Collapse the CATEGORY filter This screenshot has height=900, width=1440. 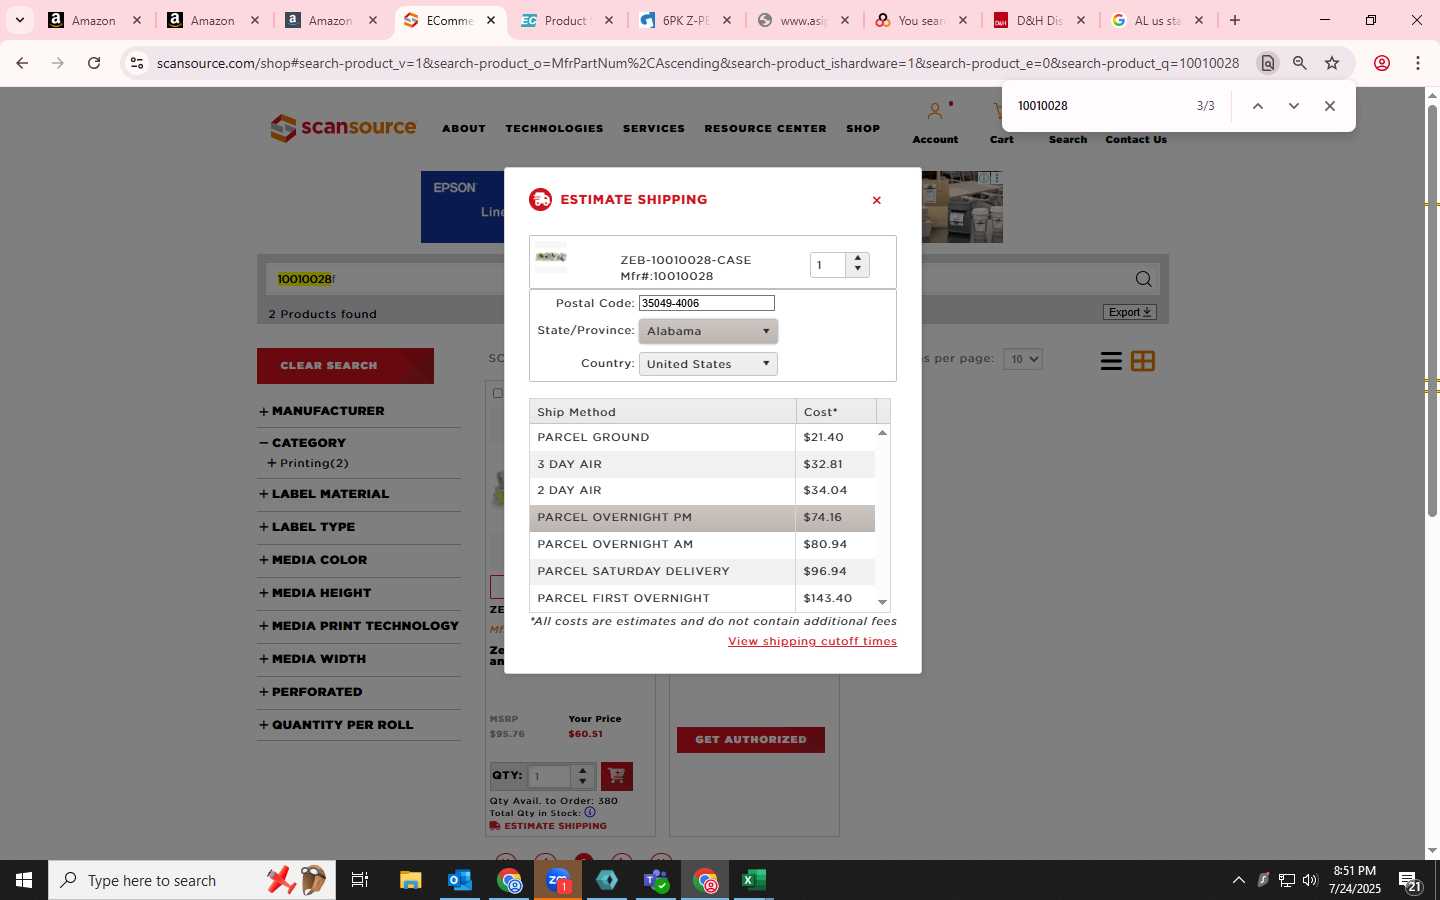303,443
